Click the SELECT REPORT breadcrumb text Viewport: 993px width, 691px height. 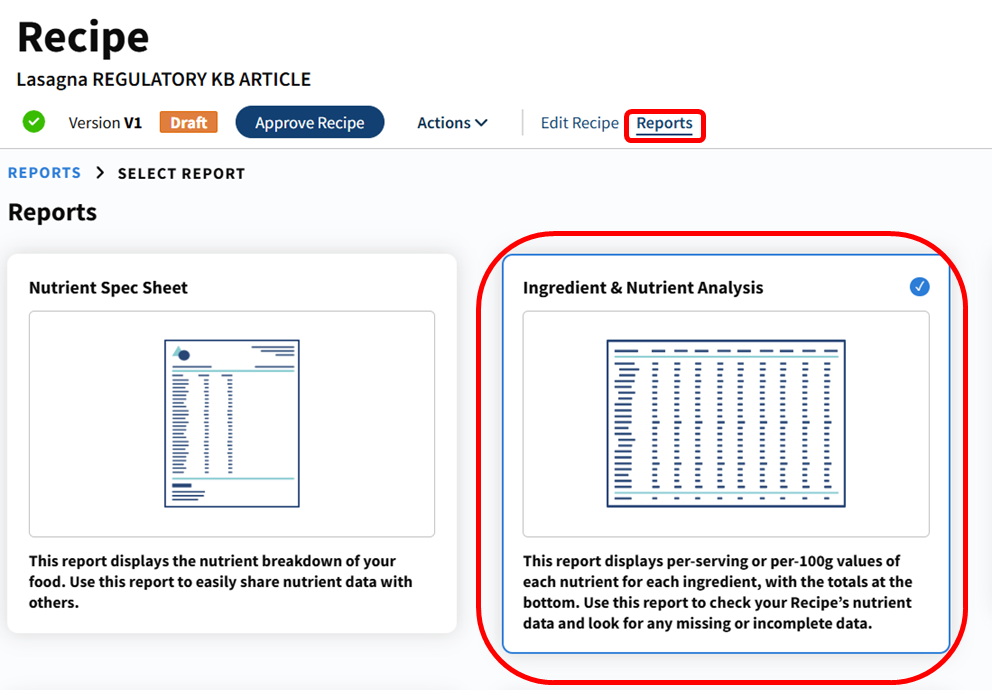[181, 174]
